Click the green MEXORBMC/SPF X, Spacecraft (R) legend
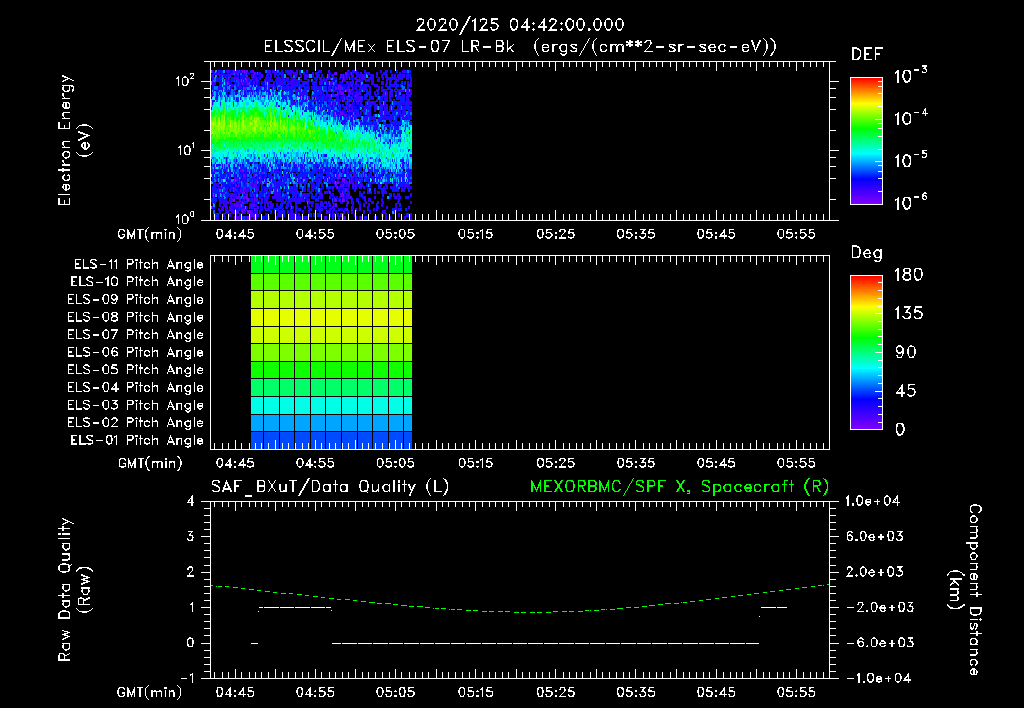This screenshot has width=1024, height=708. pyautogui.click(x=680, y=487)
